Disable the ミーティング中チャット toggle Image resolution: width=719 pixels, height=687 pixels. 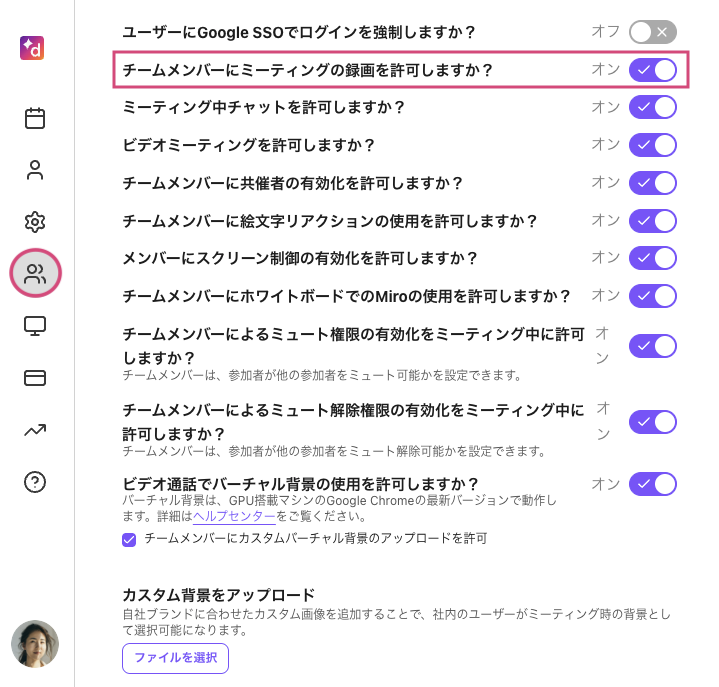coord(653,107)
